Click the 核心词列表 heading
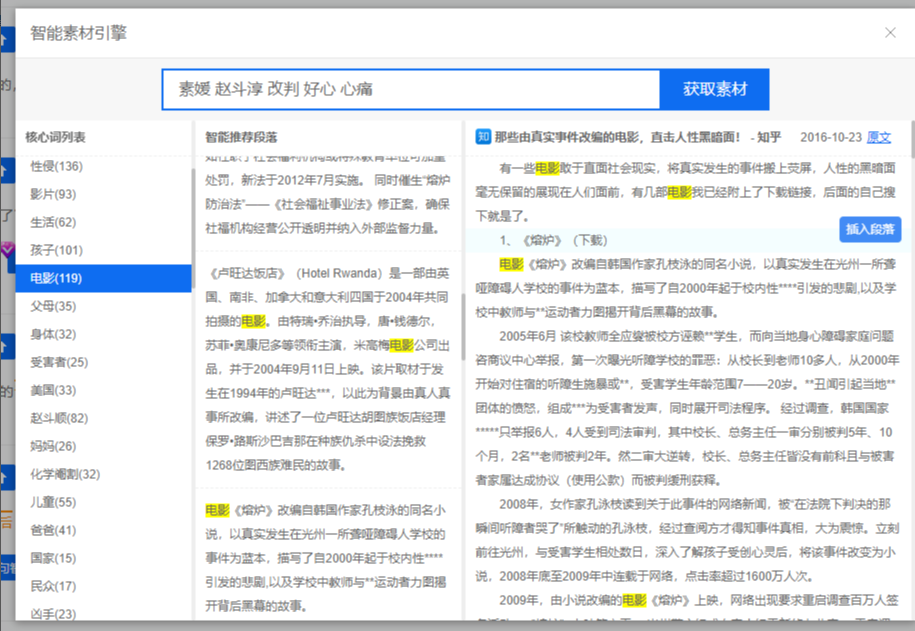915x631 pixels. click(x=55, y=137)
